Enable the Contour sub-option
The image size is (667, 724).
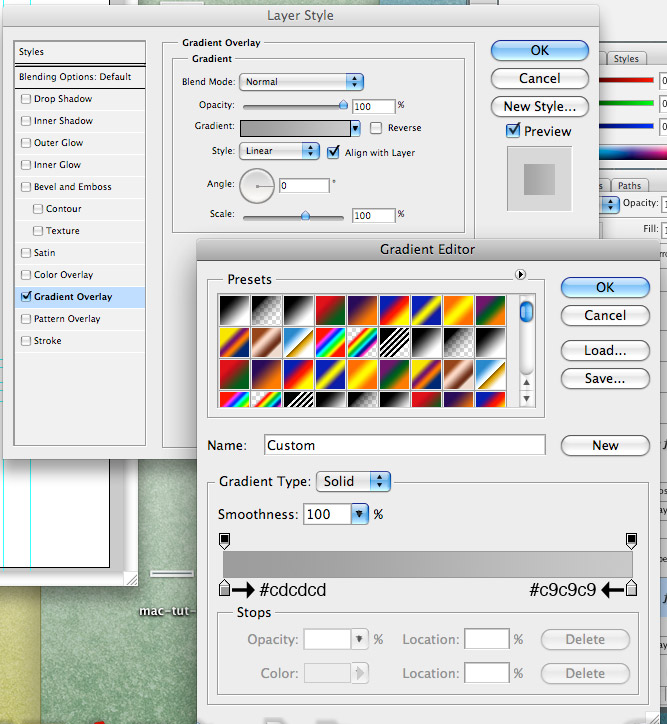tap(38, 209)
